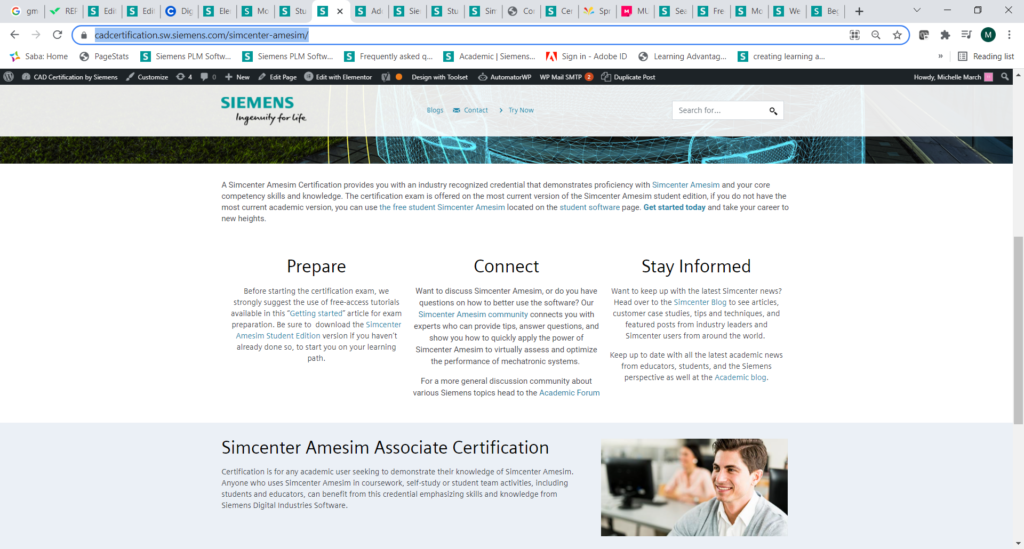Open the Sign in - Adobe ID bookmark

coord(586,57)
